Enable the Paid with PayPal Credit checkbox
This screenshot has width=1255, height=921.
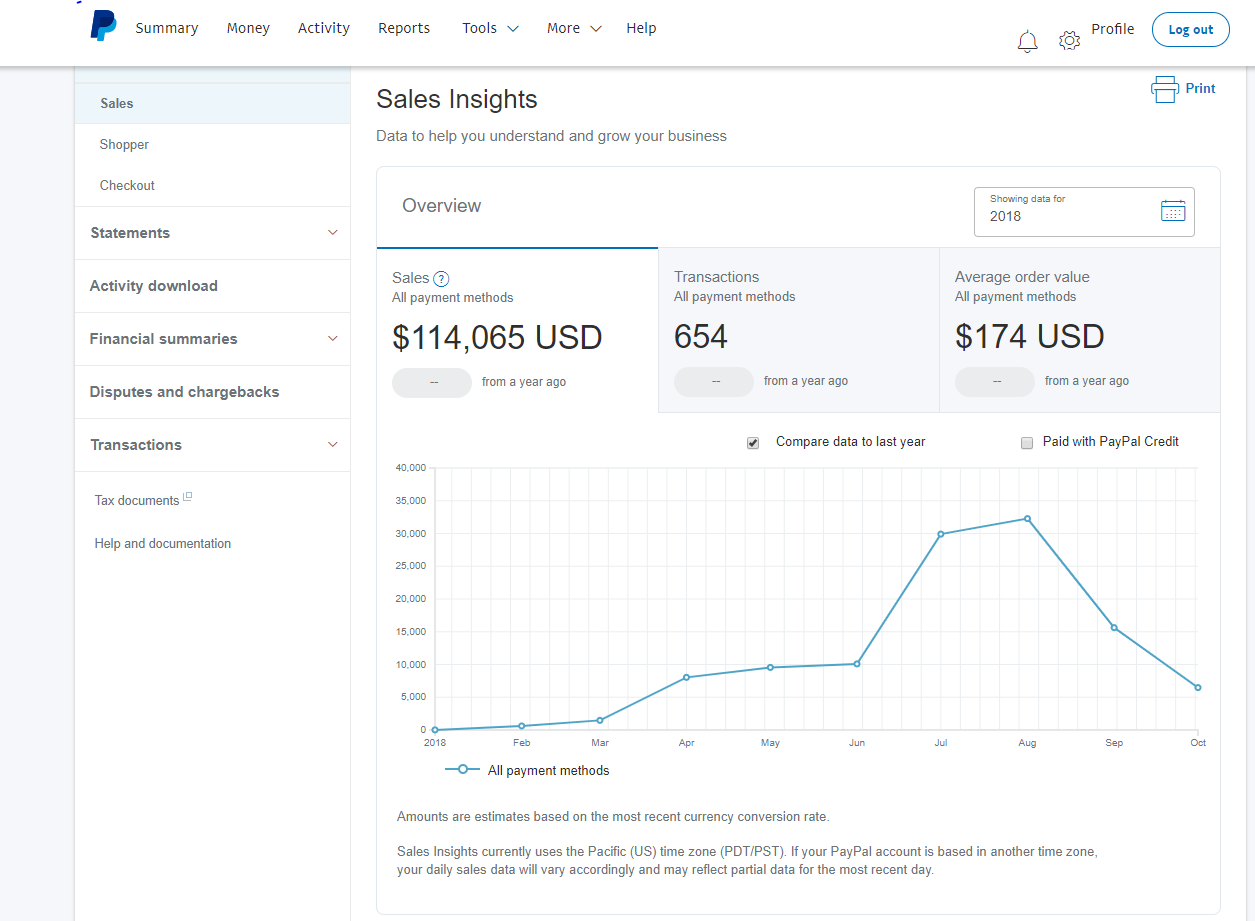coord(1026,442)
